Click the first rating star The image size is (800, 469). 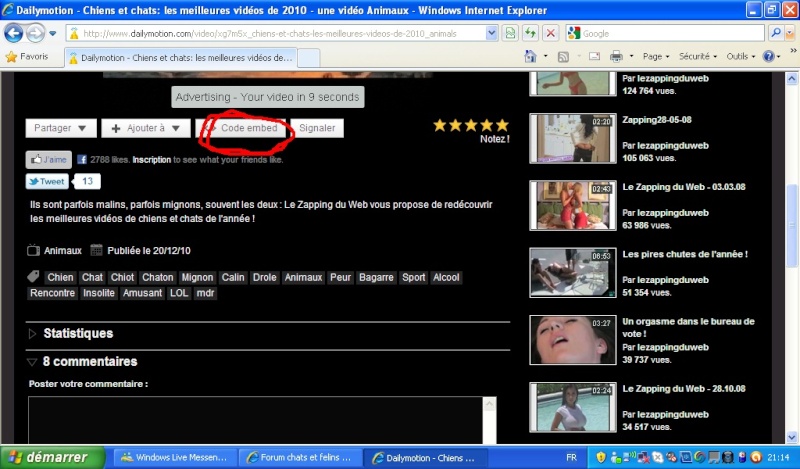click(440, 125)
